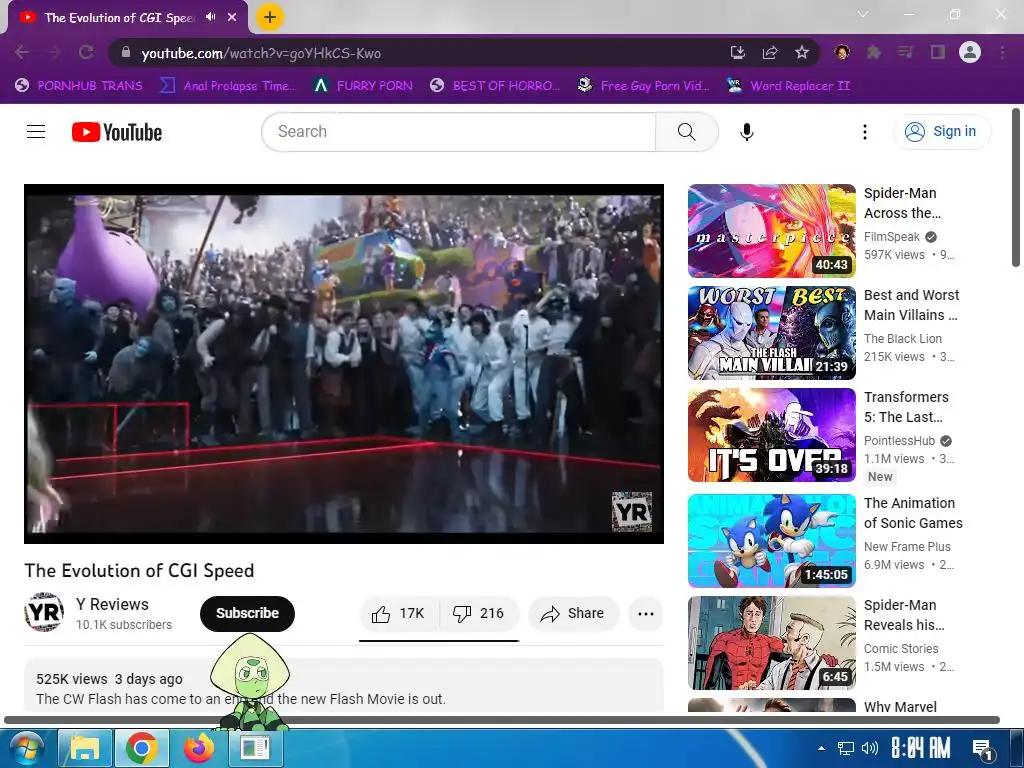Screen dimensions: 1024x768
Task: Click PointlessHub channel name
Action: click(899, 440)
